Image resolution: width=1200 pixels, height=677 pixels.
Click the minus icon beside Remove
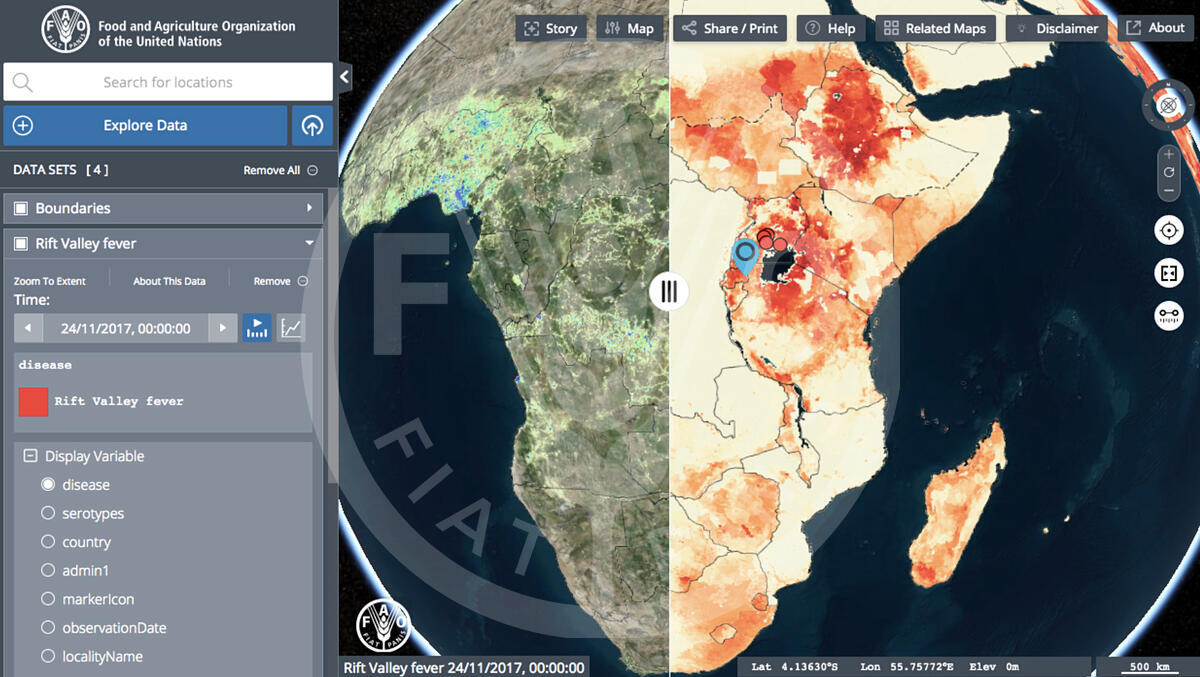click(303, 282)
